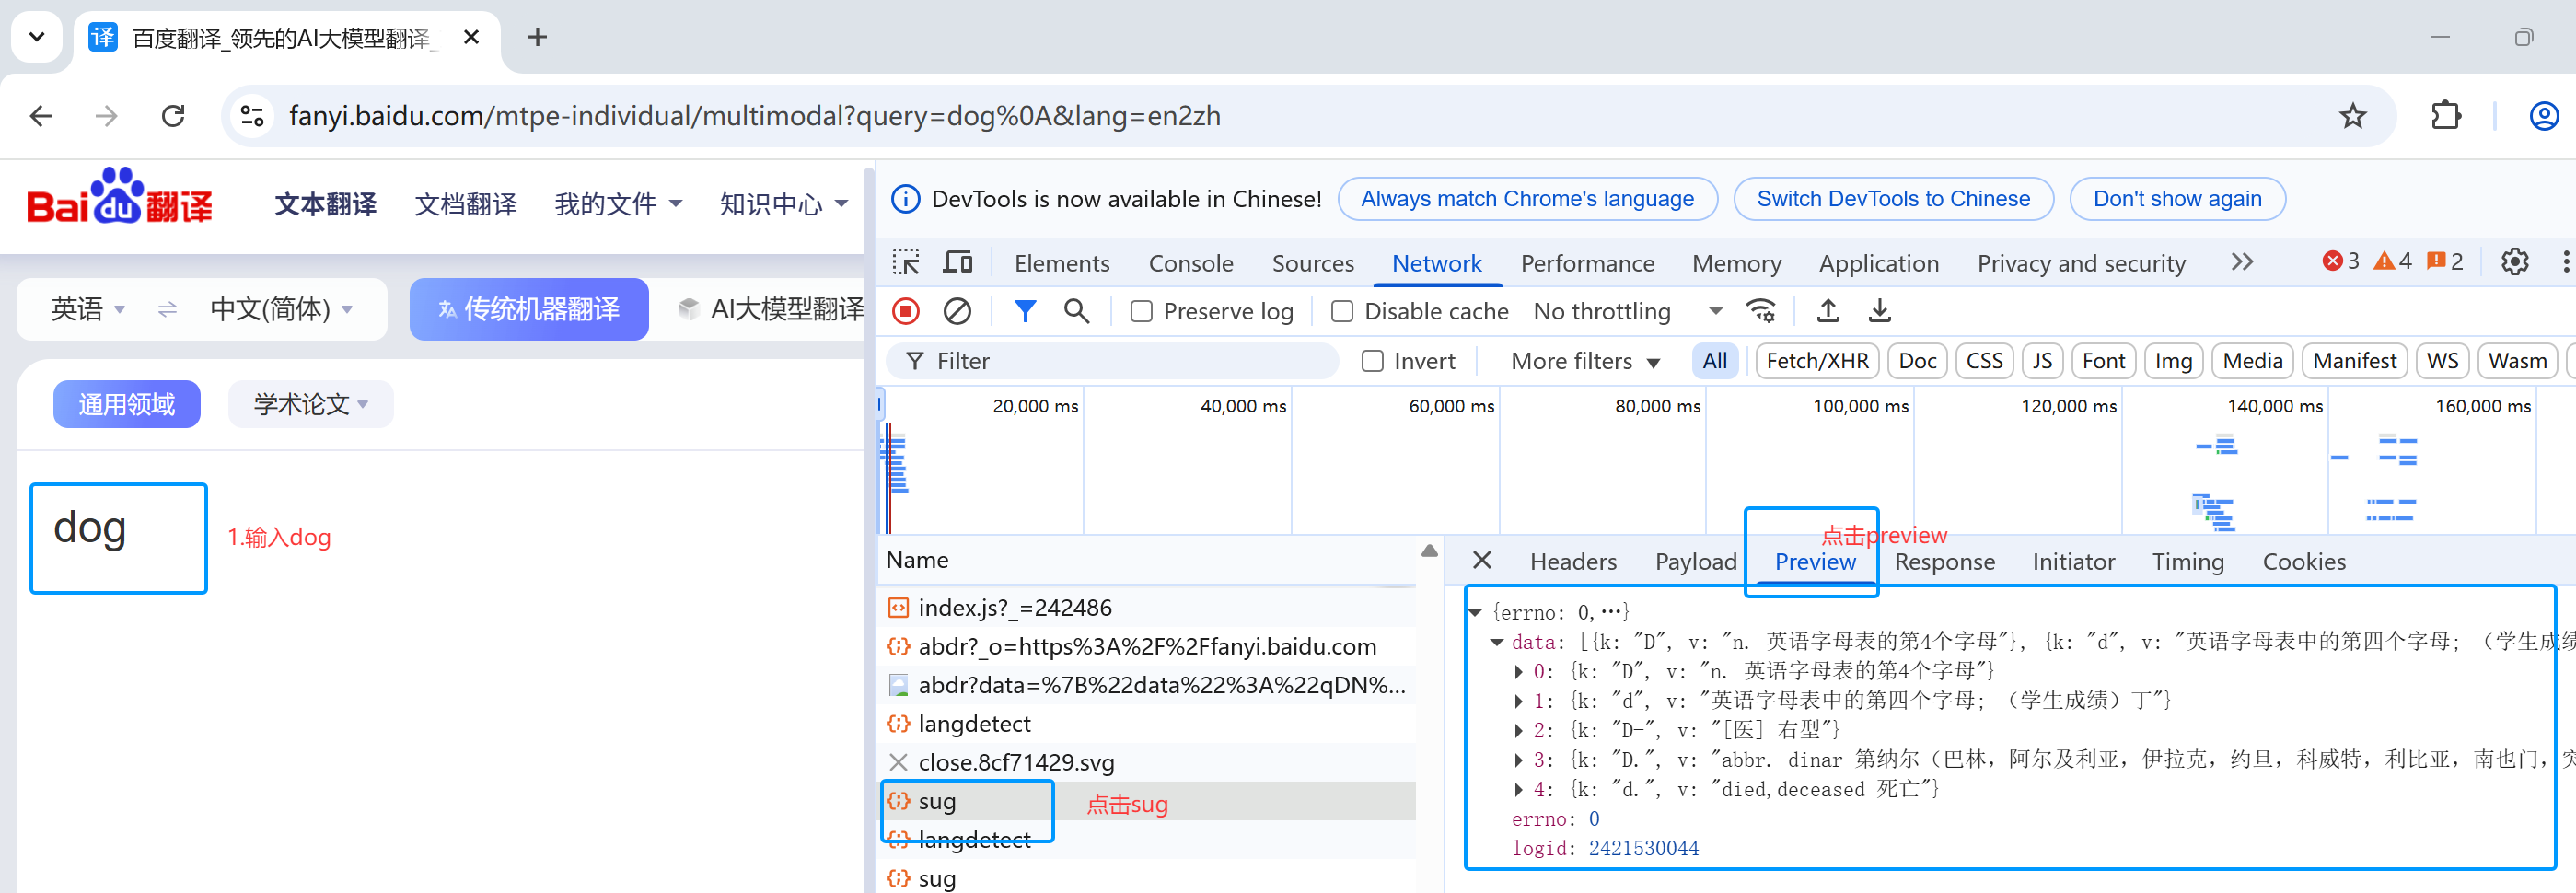Click Always match Chrome's language
Screen dimensions: 2576x893
coord(1527,199)
